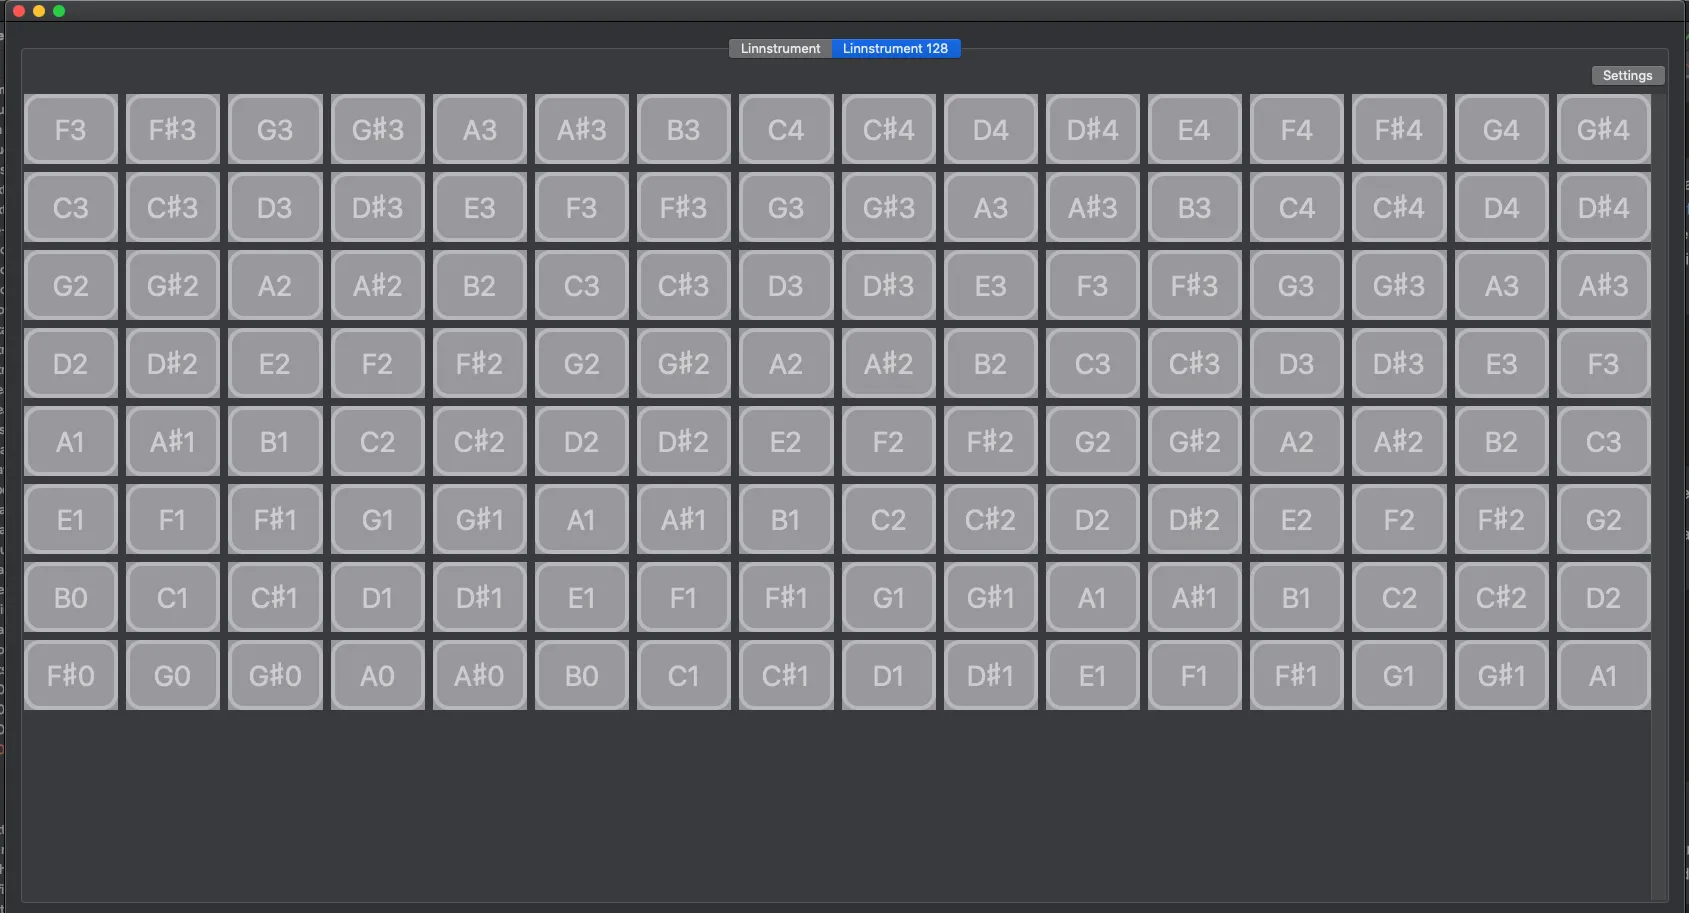Tap the D2 pad at the left of row four
1689x913 pixels.
point(70,363)
